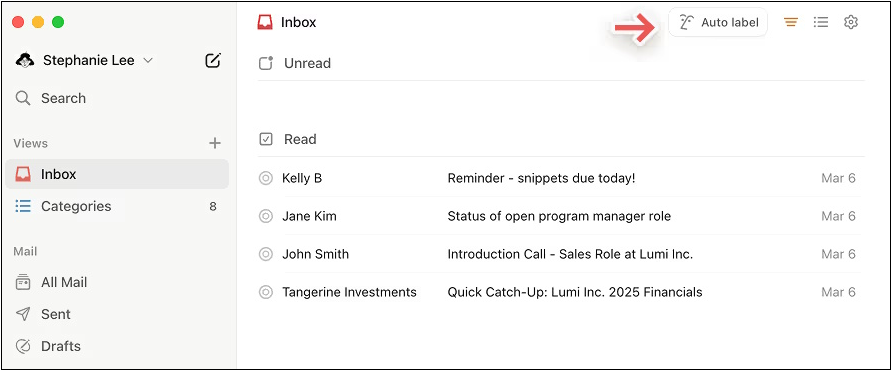The width and height of the screenshot is (893, 374).
Task: Click the Auto label button
Action: (x=718, y=22)
